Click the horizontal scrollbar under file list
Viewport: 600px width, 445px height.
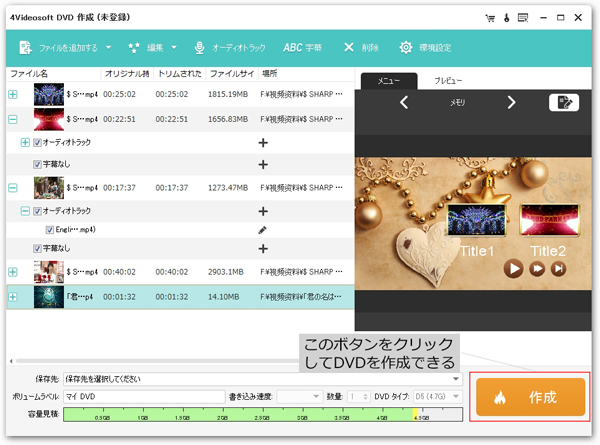(x=157, y=361)
